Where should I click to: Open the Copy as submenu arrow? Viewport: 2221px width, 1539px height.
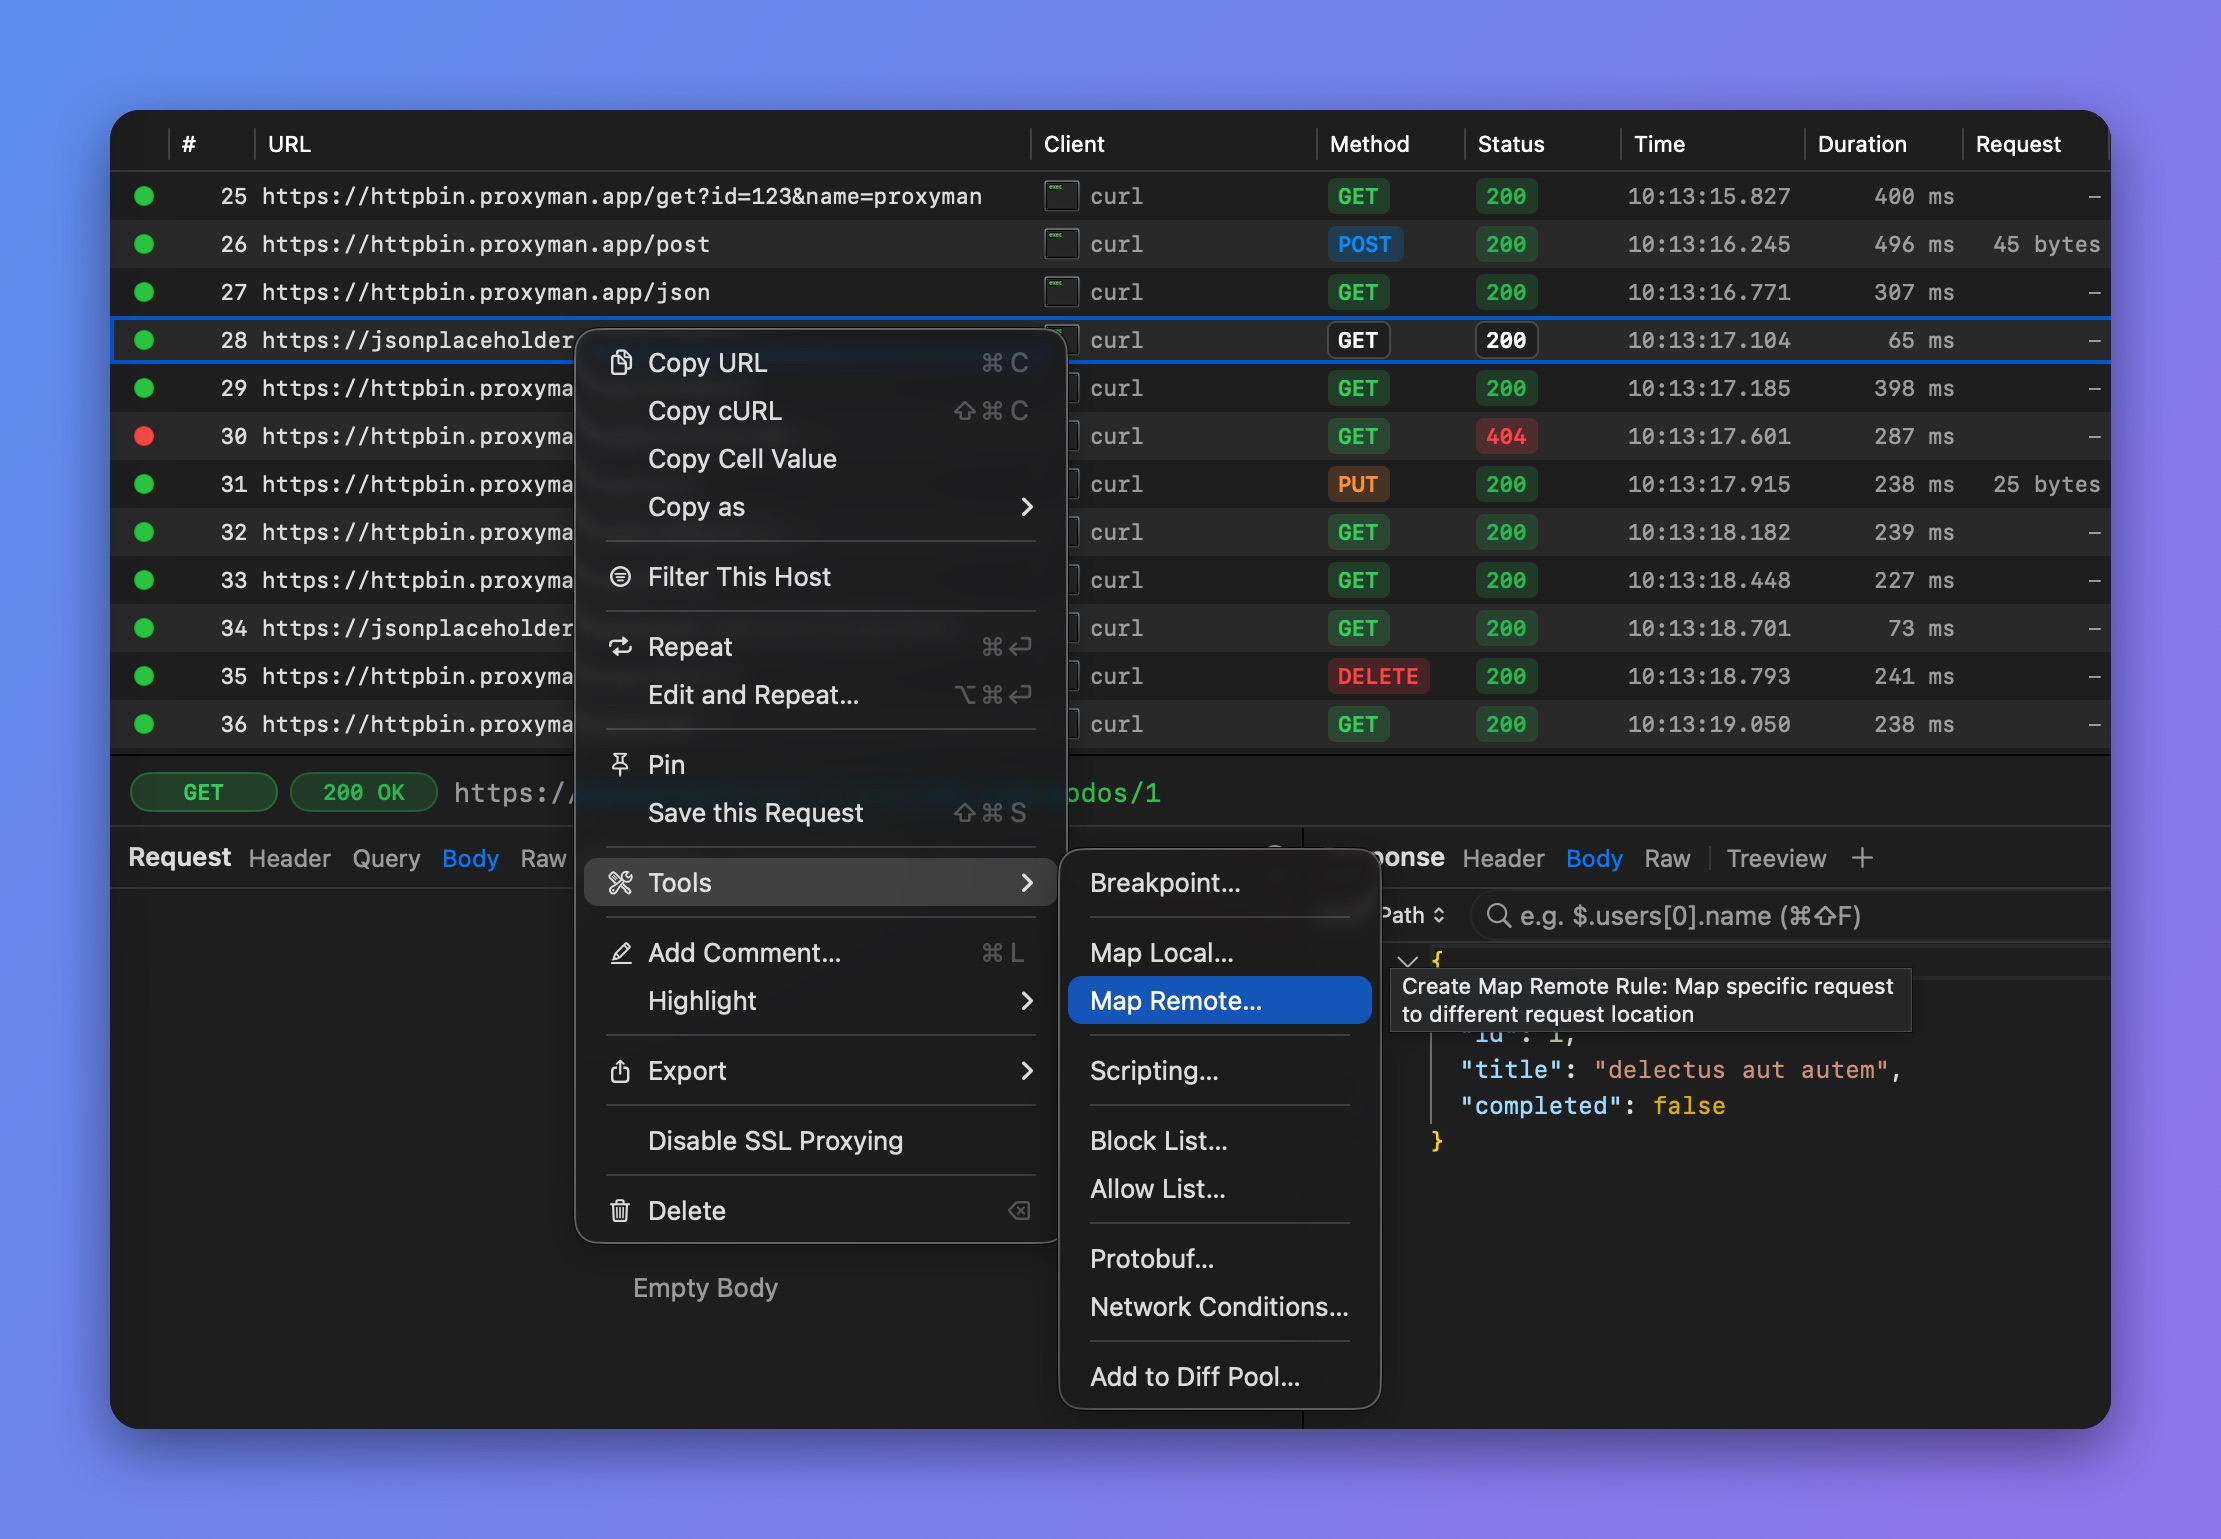tap(1027, 507)
